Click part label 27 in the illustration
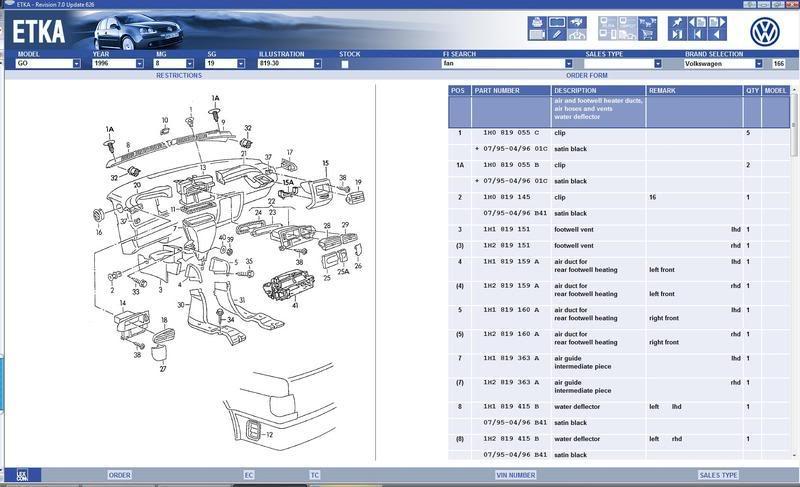 (x=163, y=369)
